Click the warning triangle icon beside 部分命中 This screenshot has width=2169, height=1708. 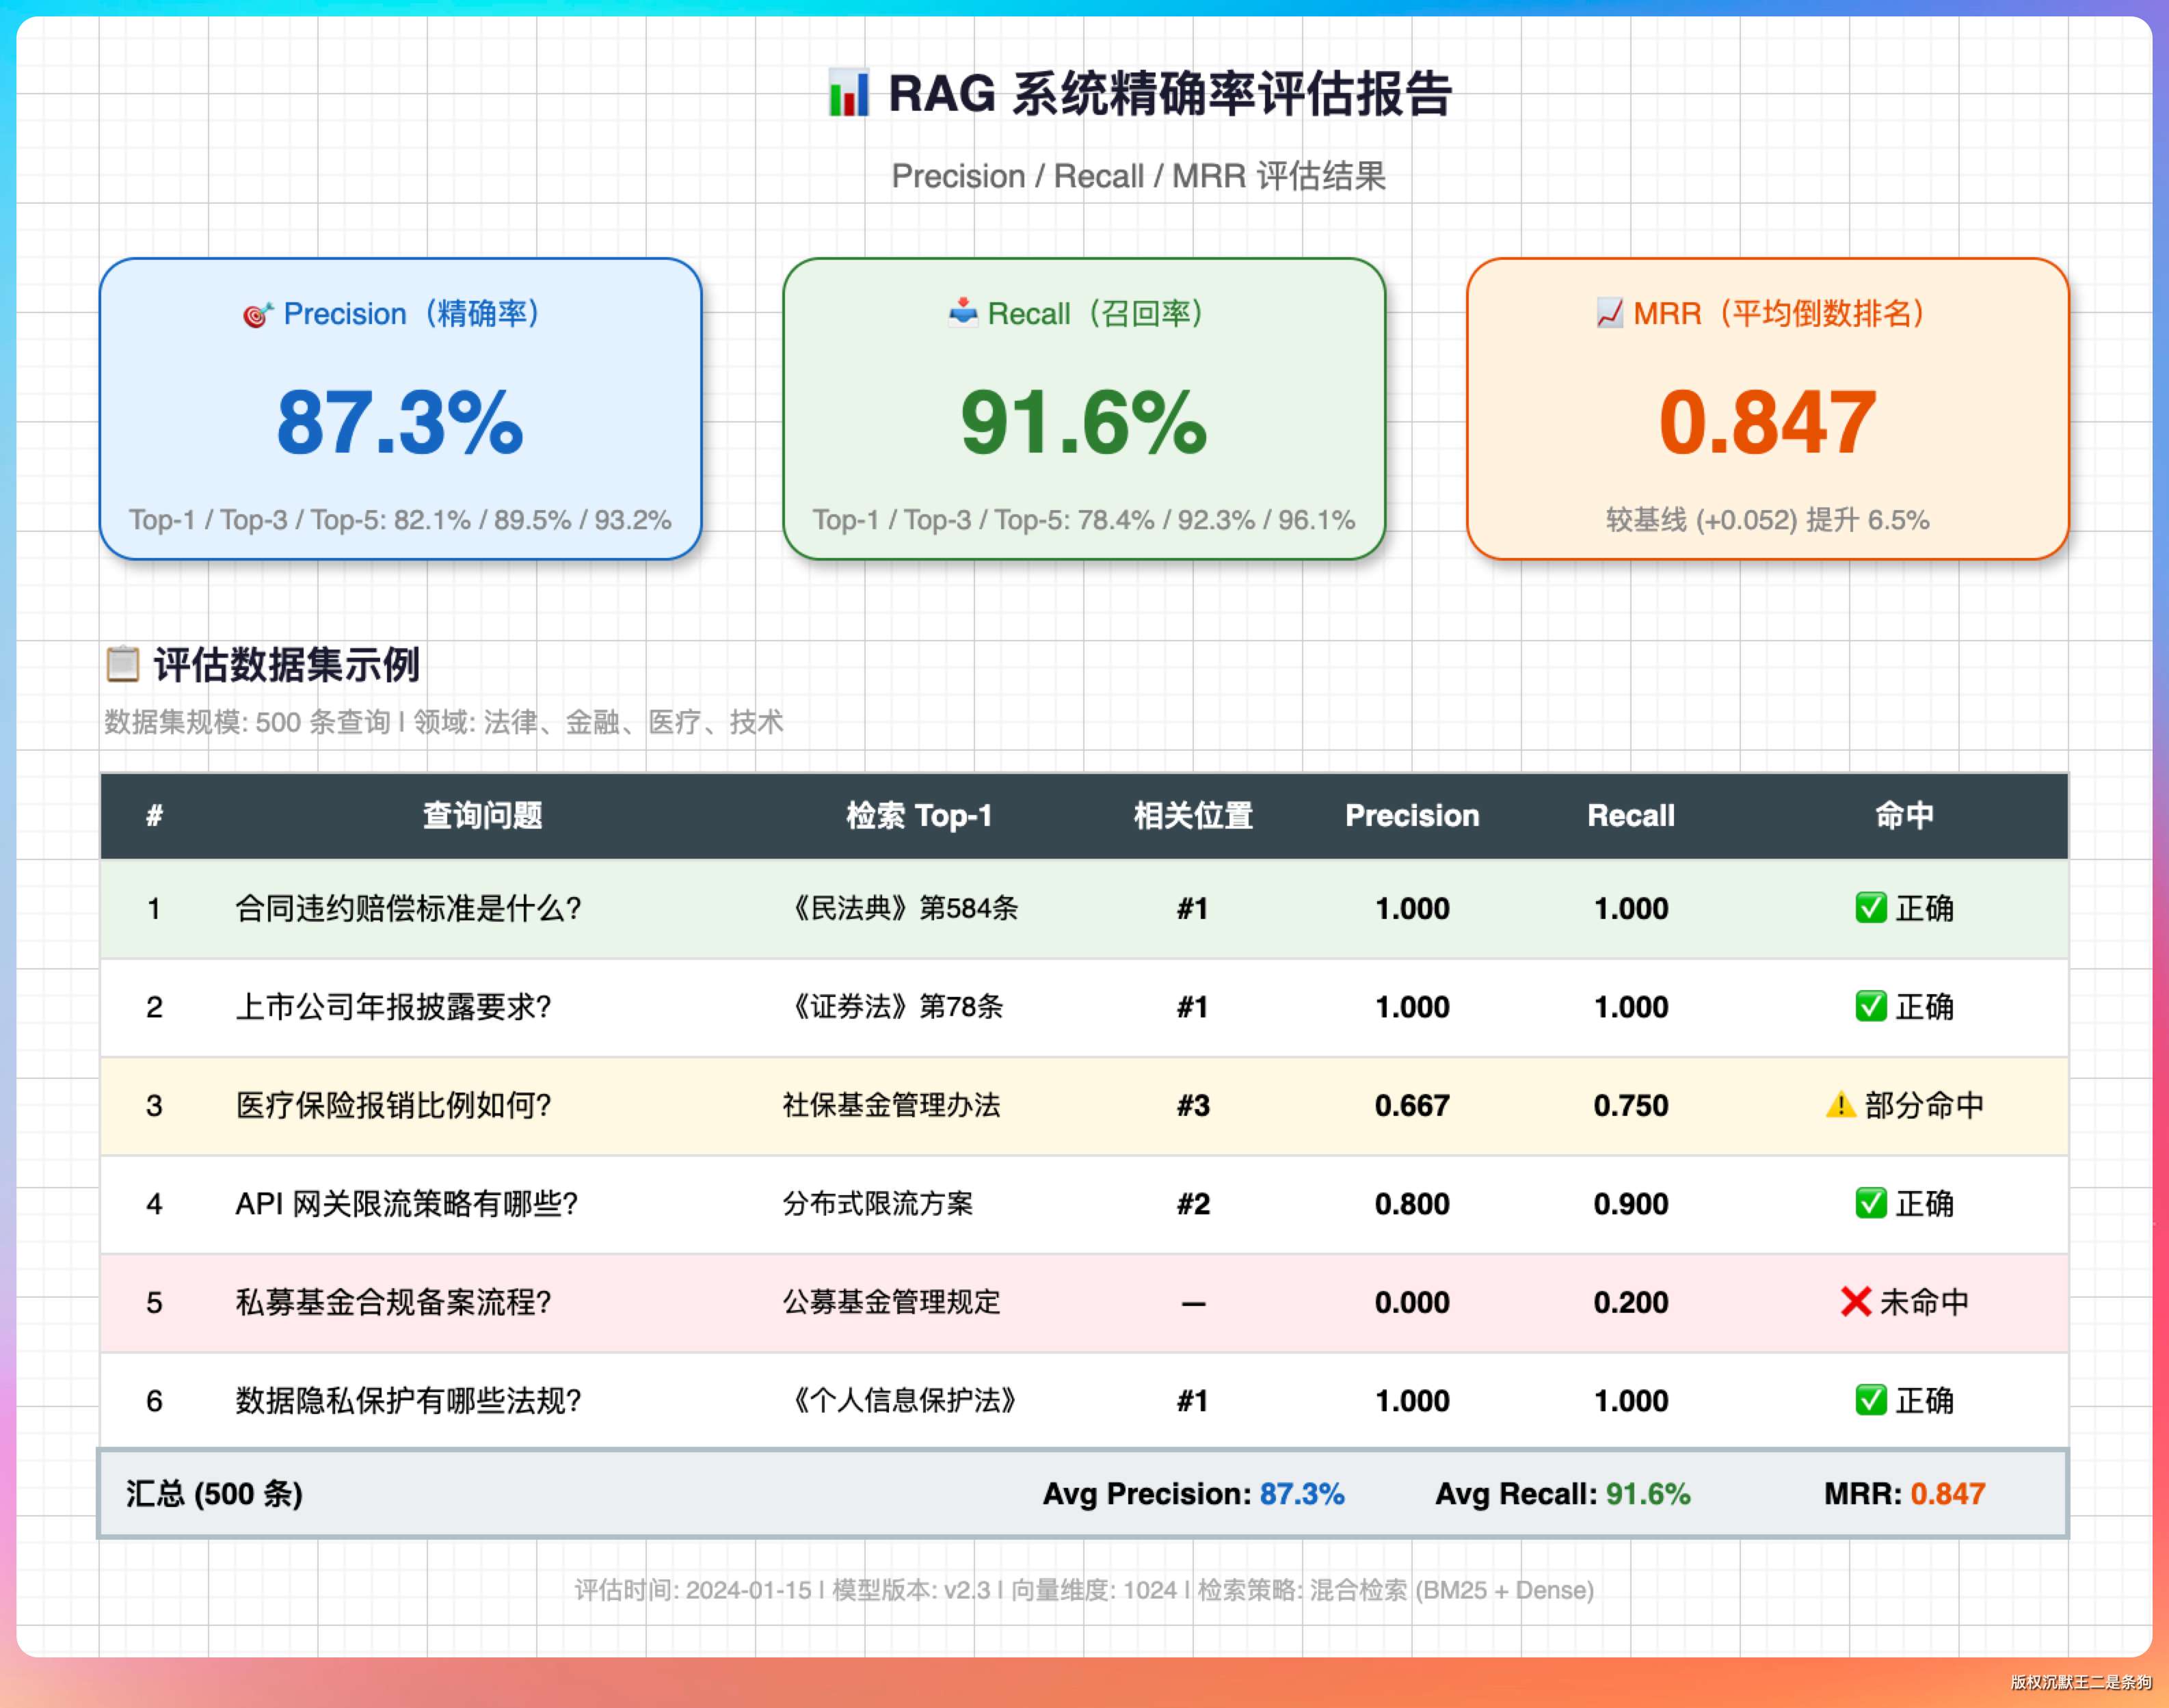click(x=1841, y=1105)
